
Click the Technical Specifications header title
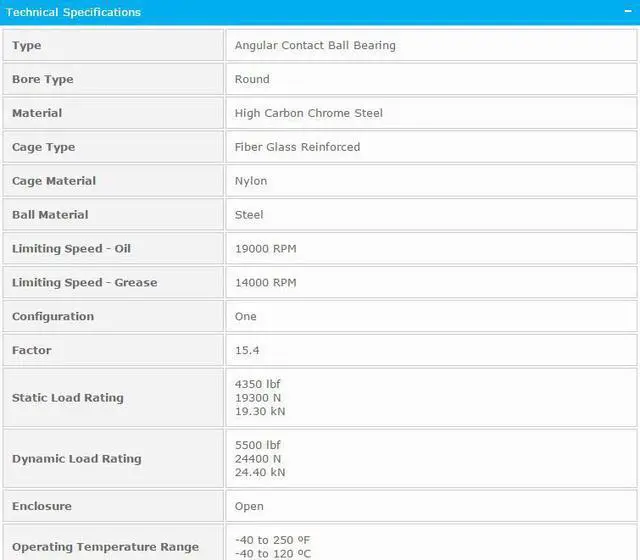(x=74, y=12)
